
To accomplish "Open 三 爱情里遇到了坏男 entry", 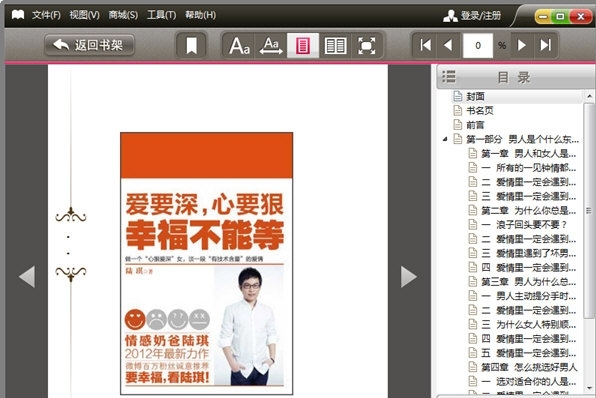I will pos(528,253).
